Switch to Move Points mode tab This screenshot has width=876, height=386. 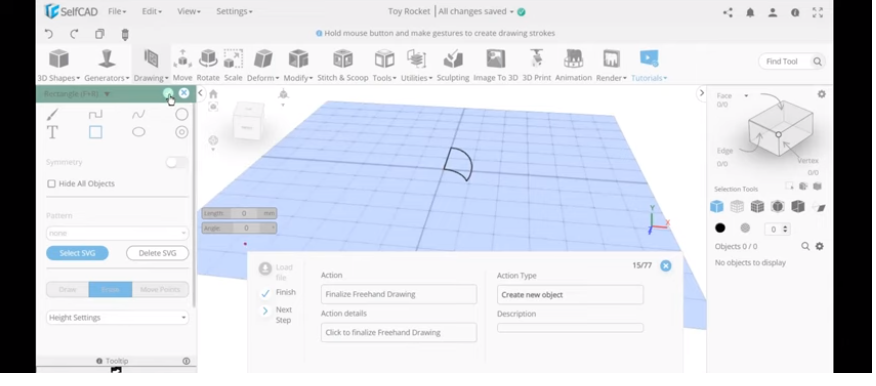click(x=160, y=289)
